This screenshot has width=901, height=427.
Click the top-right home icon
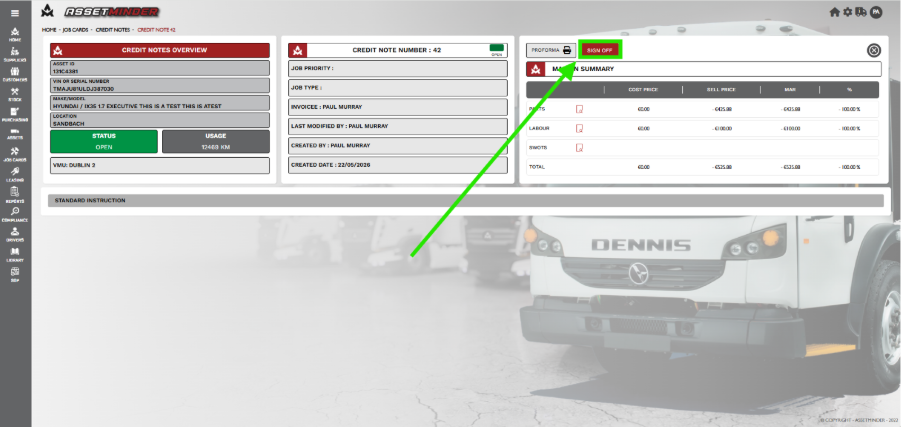[835, 12]
